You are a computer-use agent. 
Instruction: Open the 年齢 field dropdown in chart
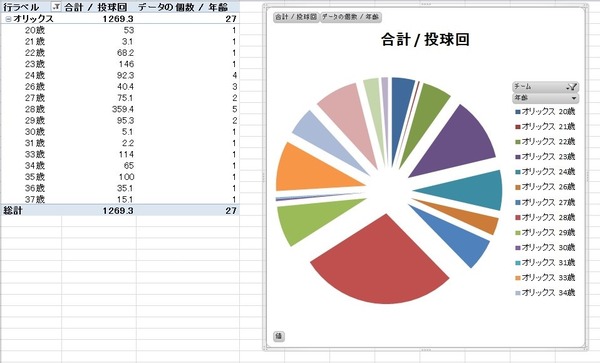545,98
